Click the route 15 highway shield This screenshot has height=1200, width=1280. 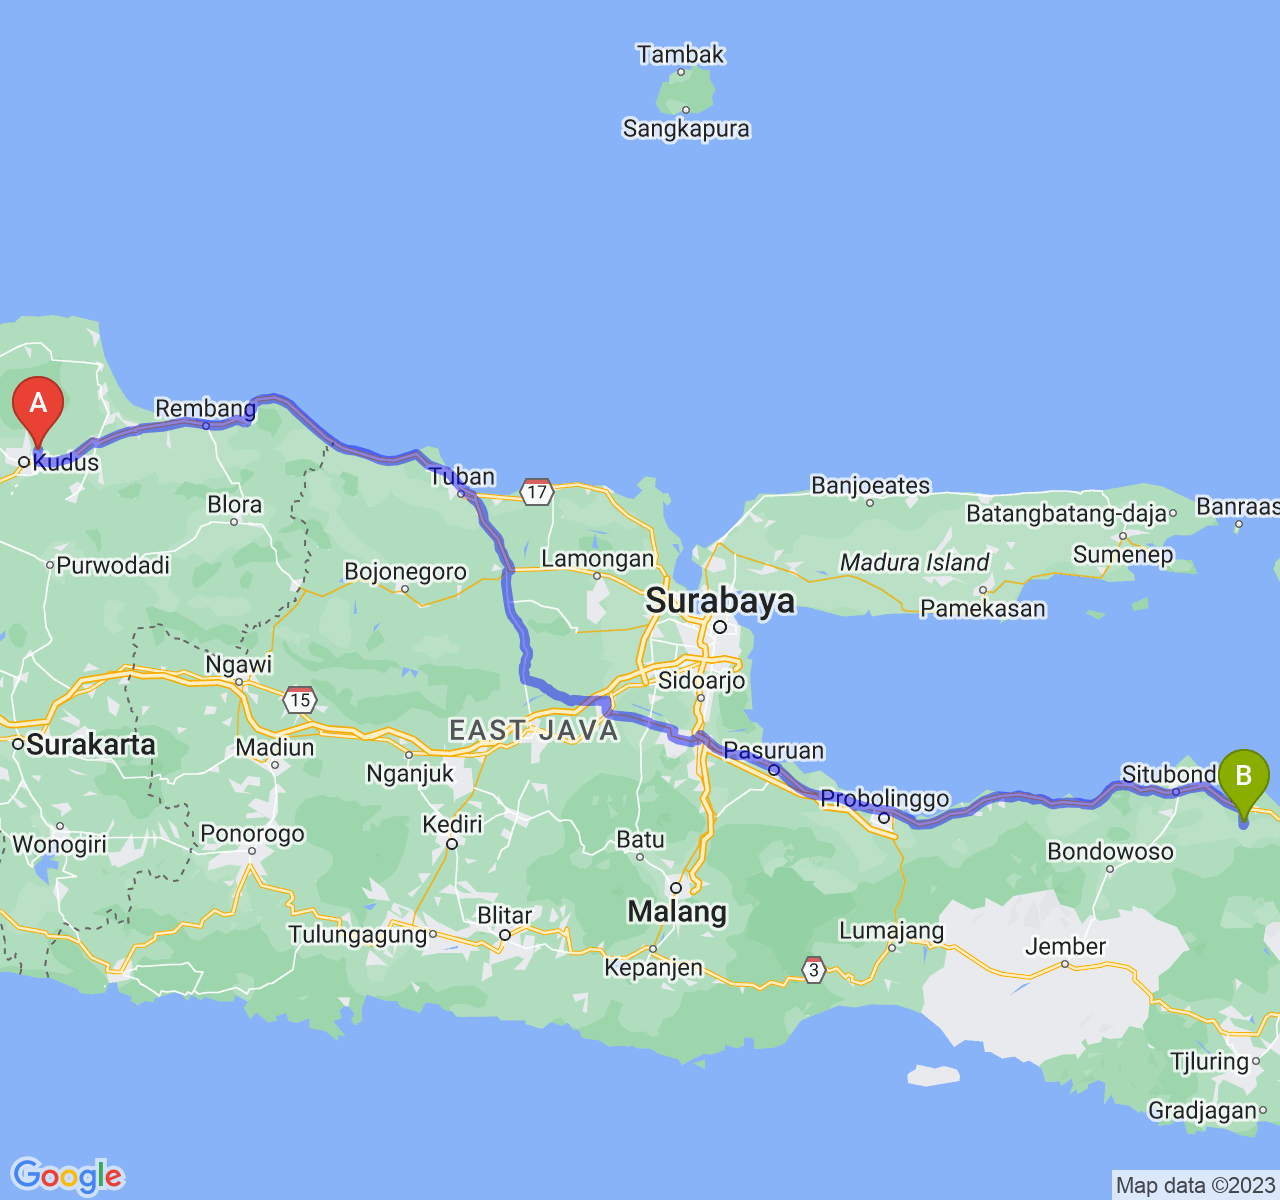click(300, 698)
